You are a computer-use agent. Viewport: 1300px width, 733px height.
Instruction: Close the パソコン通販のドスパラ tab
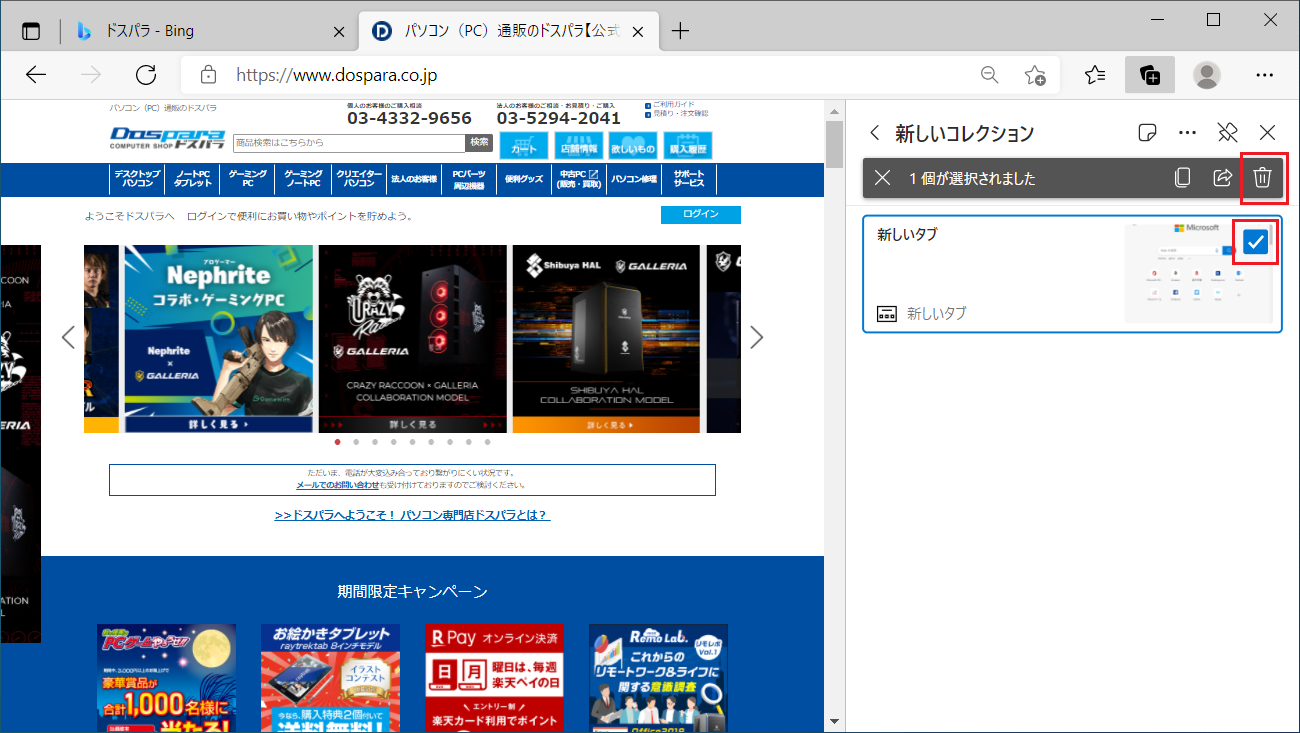click(638, 31)
